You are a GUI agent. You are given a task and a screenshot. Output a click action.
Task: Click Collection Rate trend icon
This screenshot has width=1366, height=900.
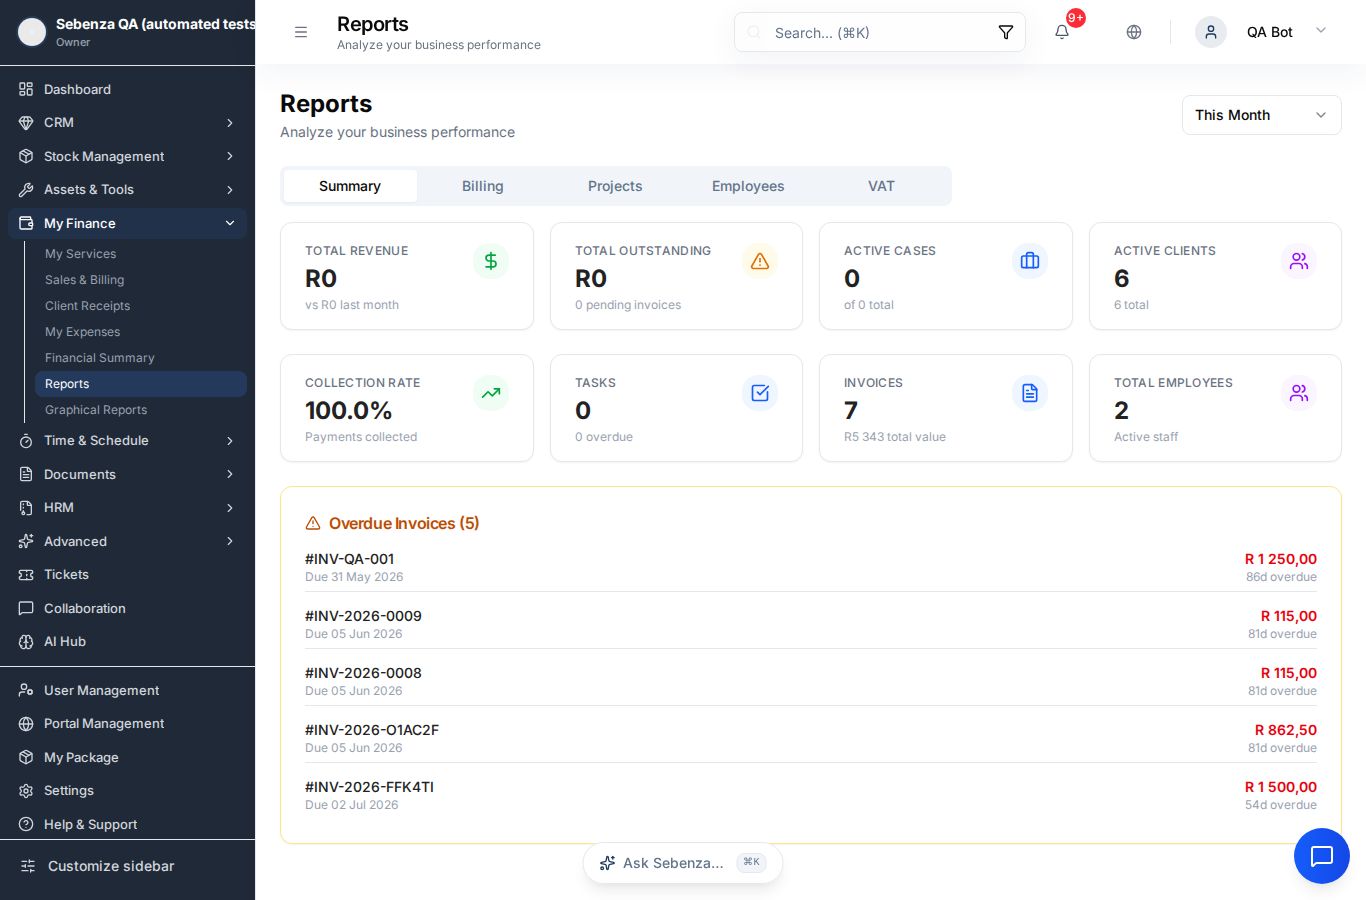pyautogui.click(x=491, y=393)
